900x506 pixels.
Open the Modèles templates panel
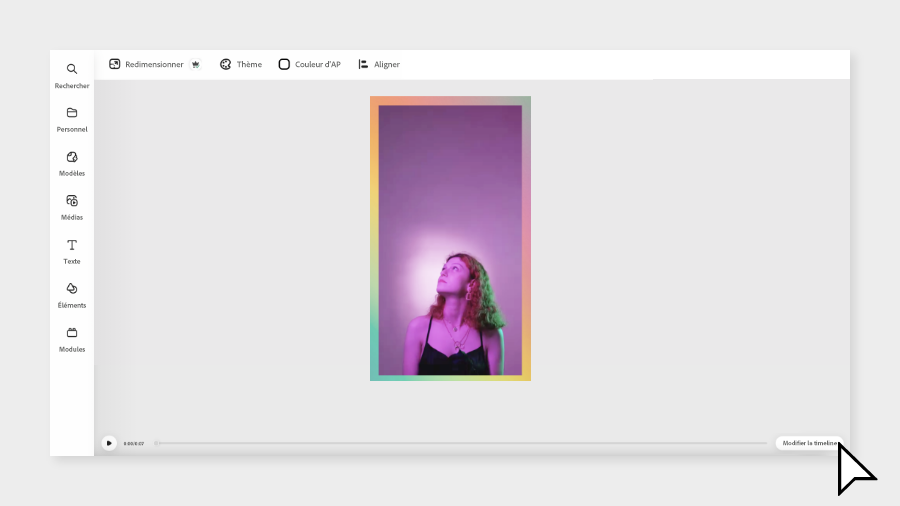tap(72, 164)
